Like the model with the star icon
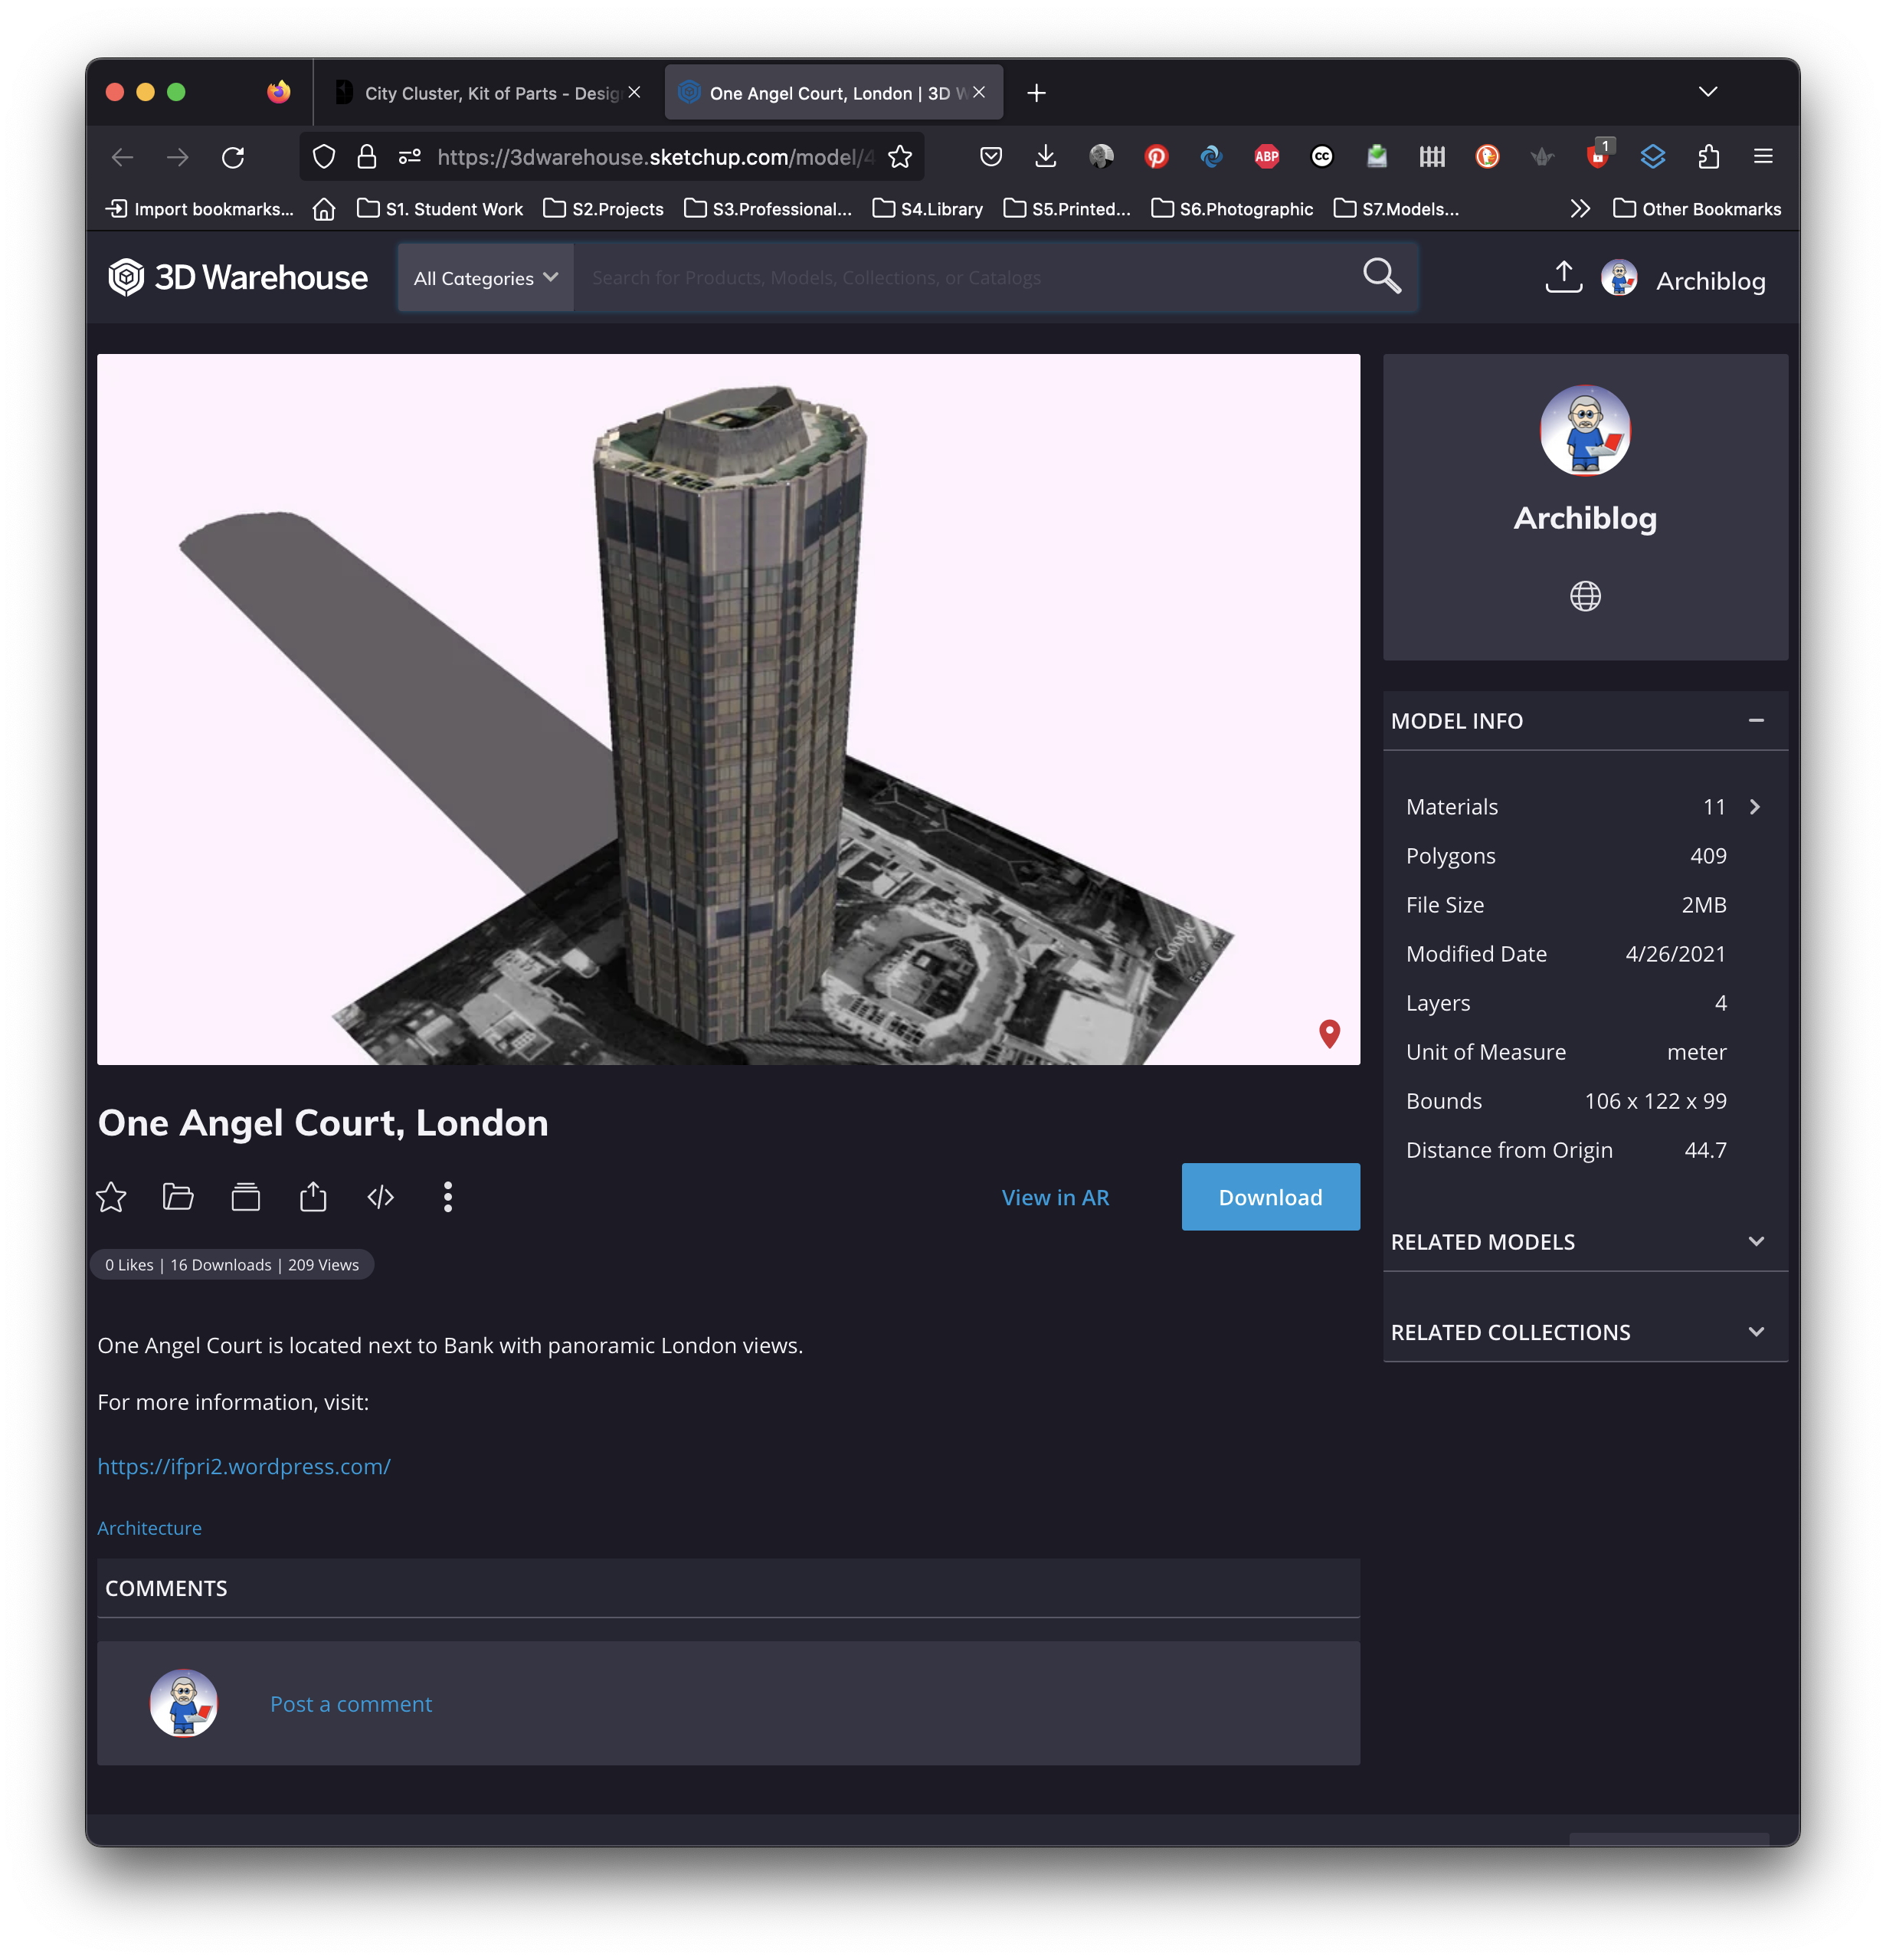Viewport: 1886px width, 1960px height. [x=111, y=1197]
